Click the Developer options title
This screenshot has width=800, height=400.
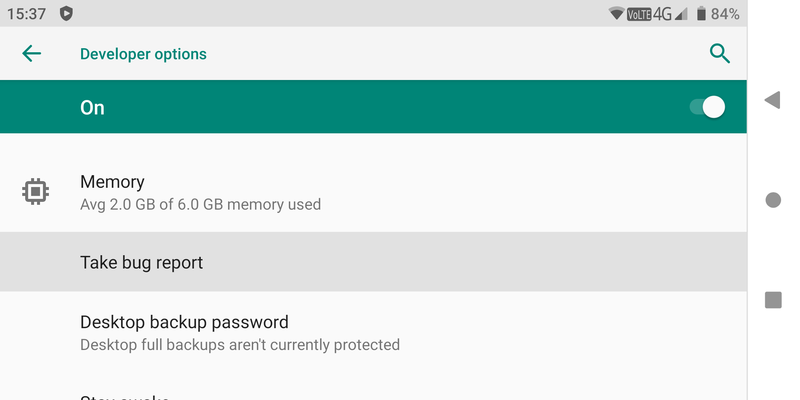click(x=143, y=54)
